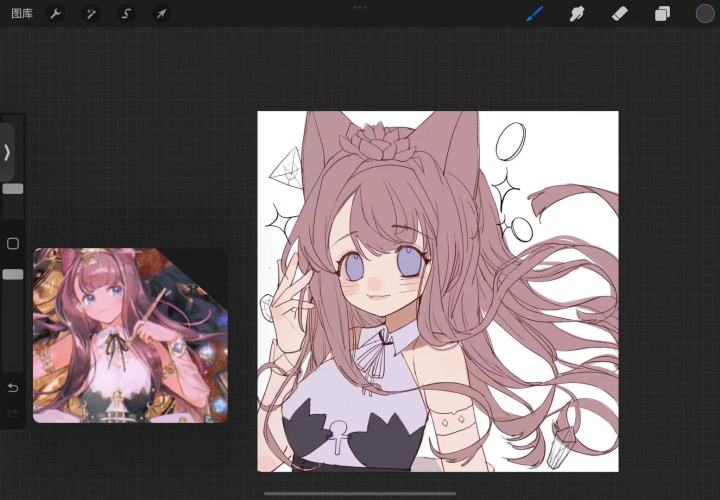Open the active color picker circle

pyautogui.click(x=705, y=14)
